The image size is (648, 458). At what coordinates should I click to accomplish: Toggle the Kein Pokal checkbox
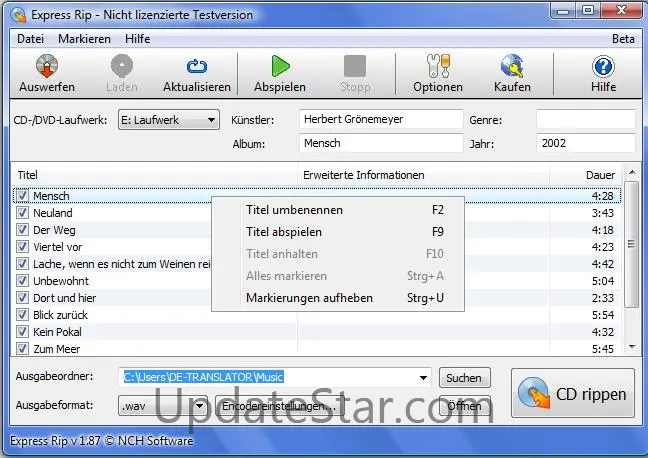(22, 332)
